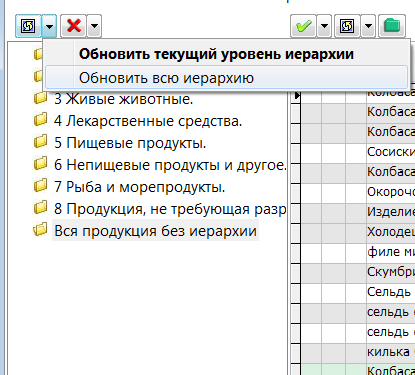Choose 'Обновить всю иерархию' menu entry
The width and height of the screenshot is (415, 375).
click(226, 78)
